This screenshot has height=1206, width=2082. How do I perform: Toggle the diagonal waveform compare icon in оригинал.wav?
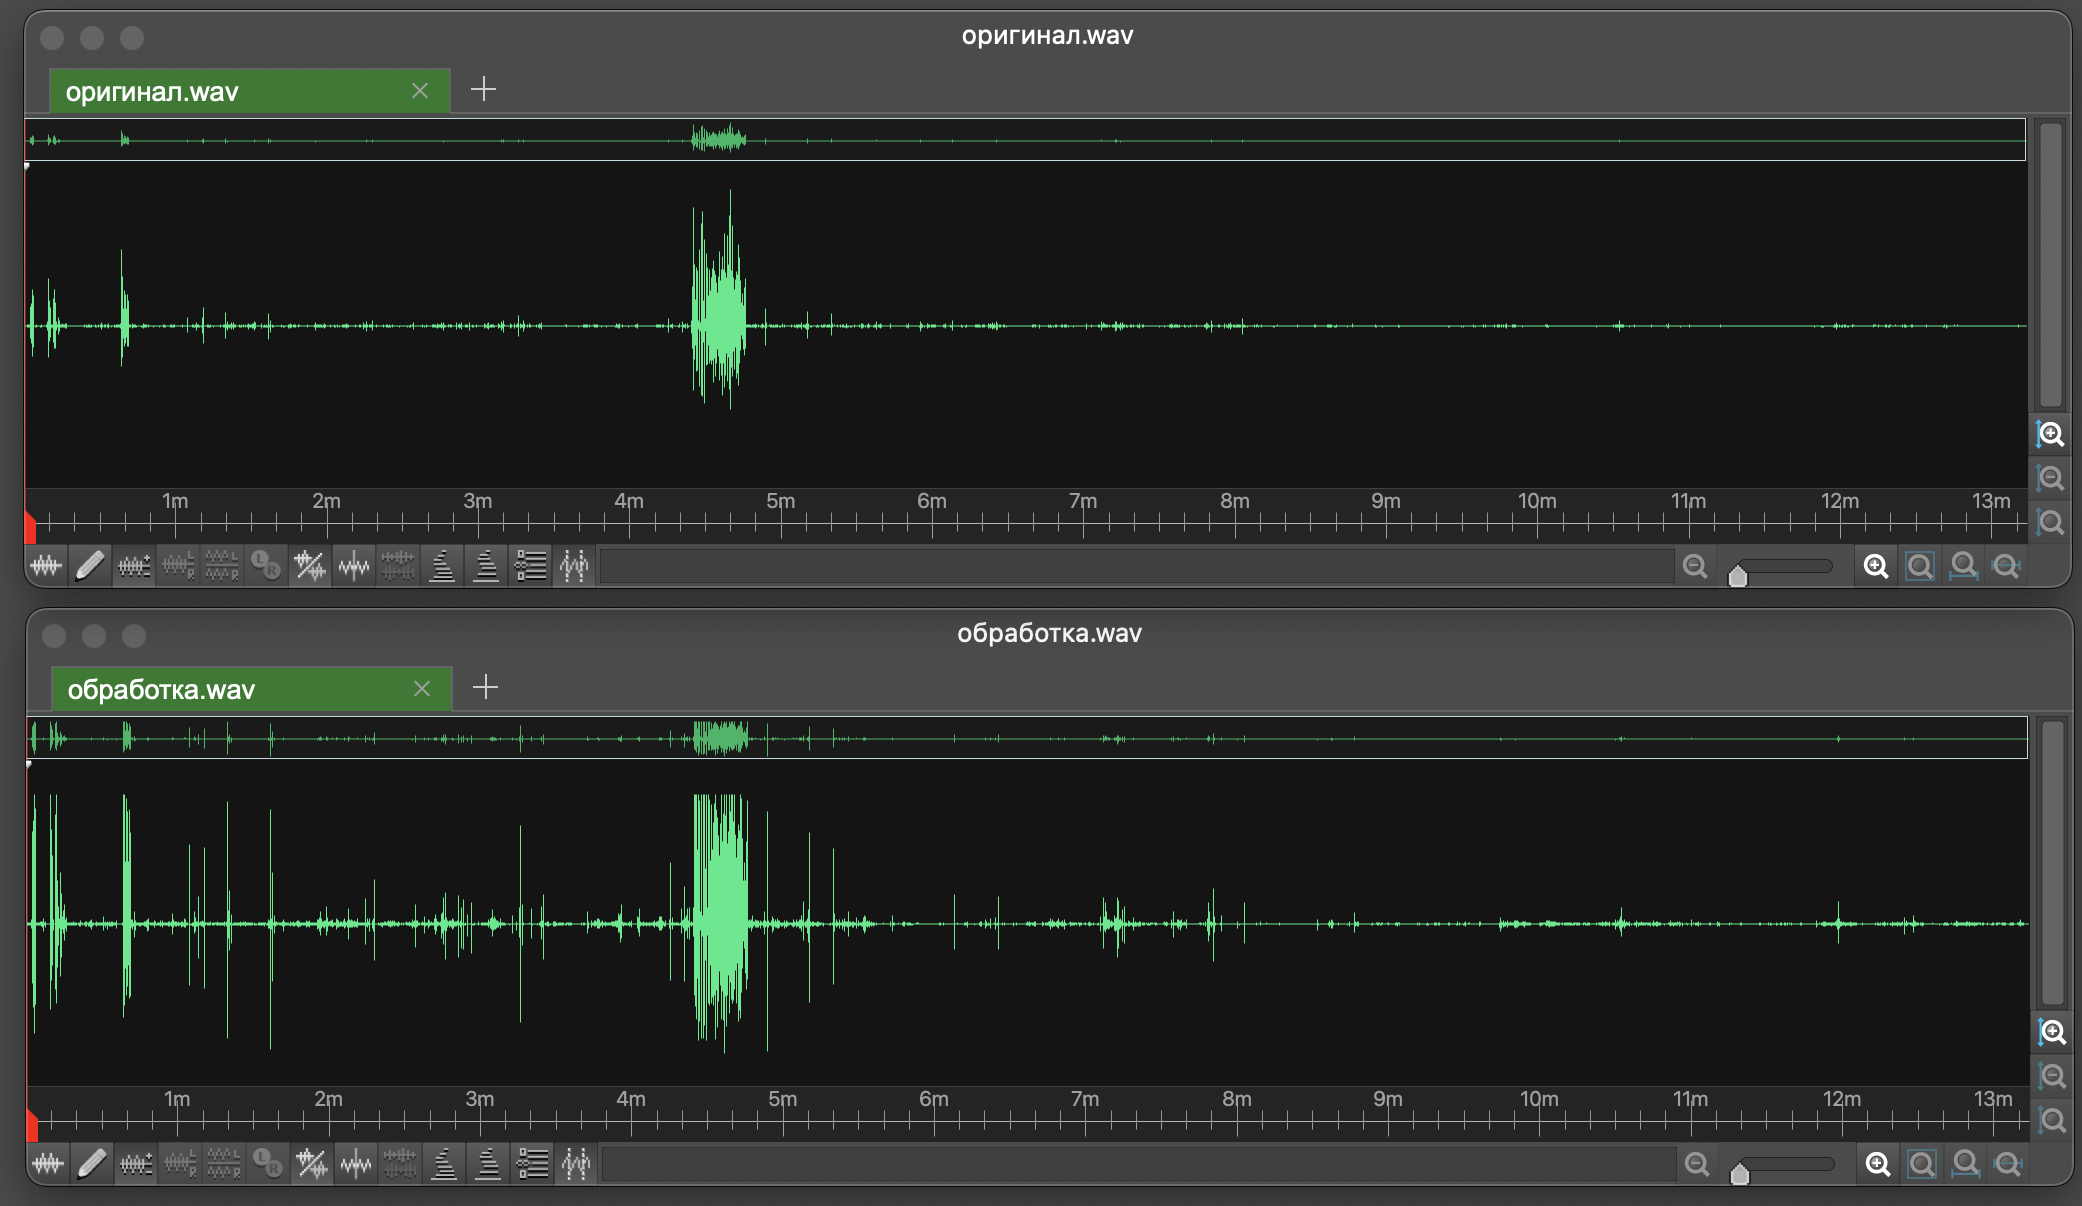click(x=310, y=566)
